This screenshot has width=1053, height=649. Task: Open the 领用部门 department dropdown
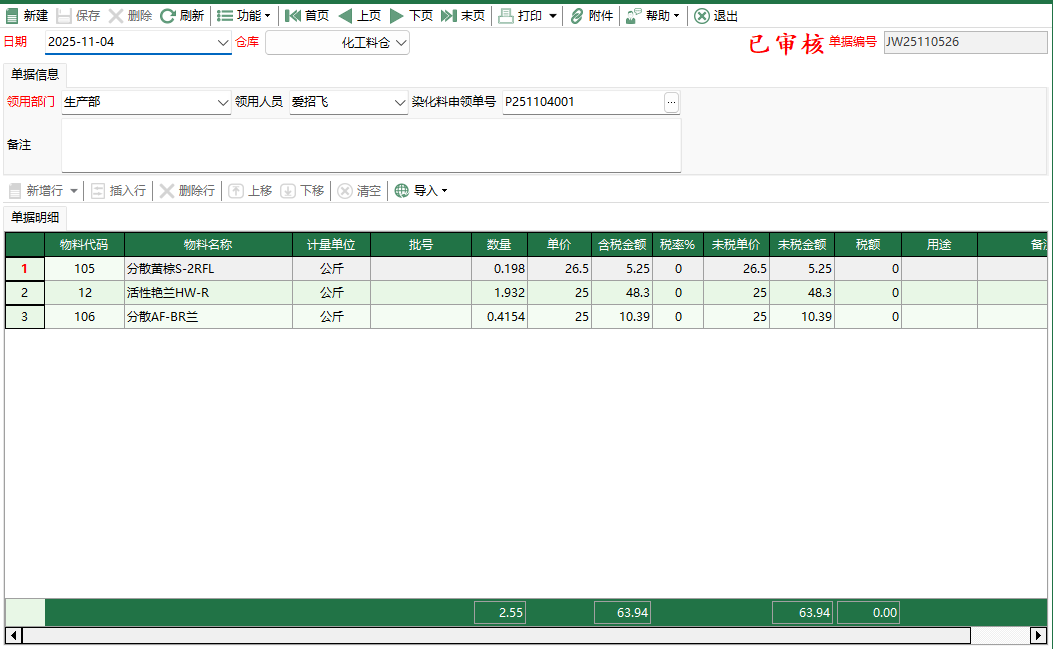pos(224,102)
